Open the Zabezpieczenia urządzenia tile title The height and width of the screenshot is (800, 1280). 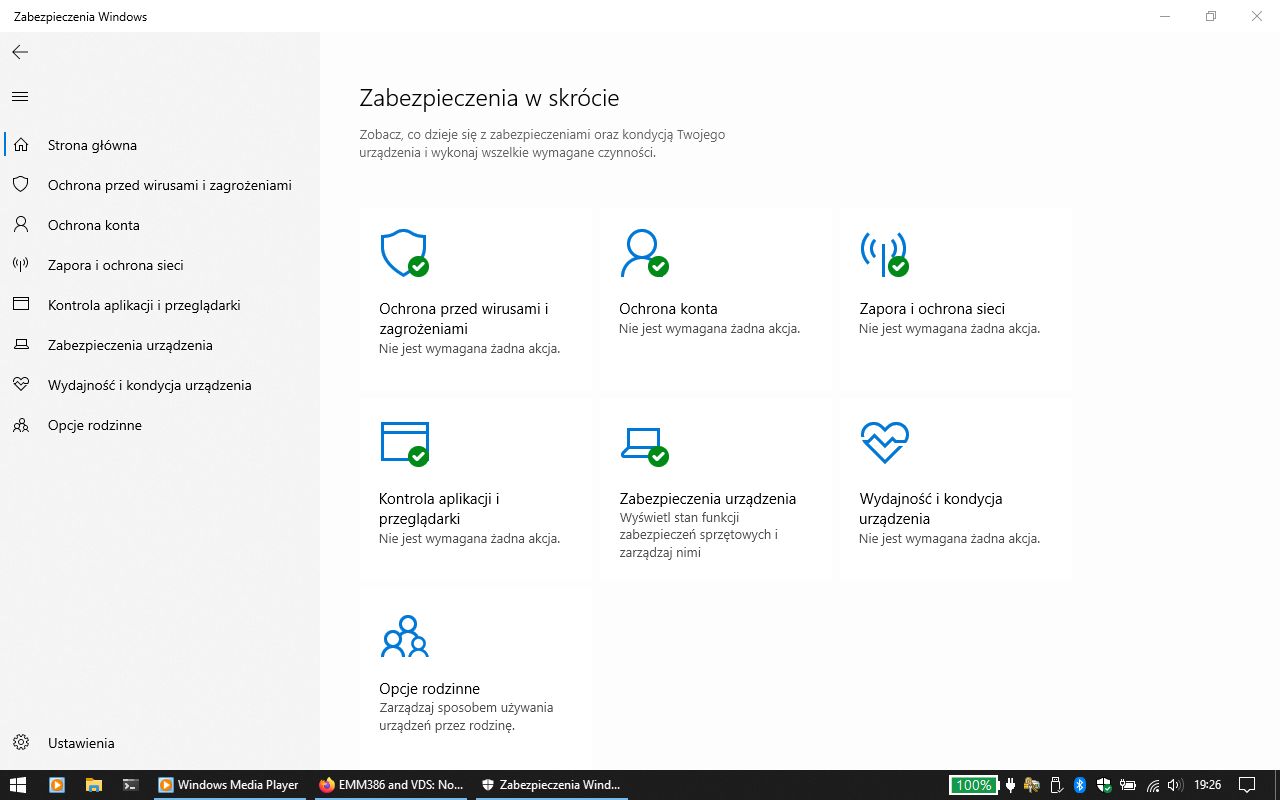[708, 499]
